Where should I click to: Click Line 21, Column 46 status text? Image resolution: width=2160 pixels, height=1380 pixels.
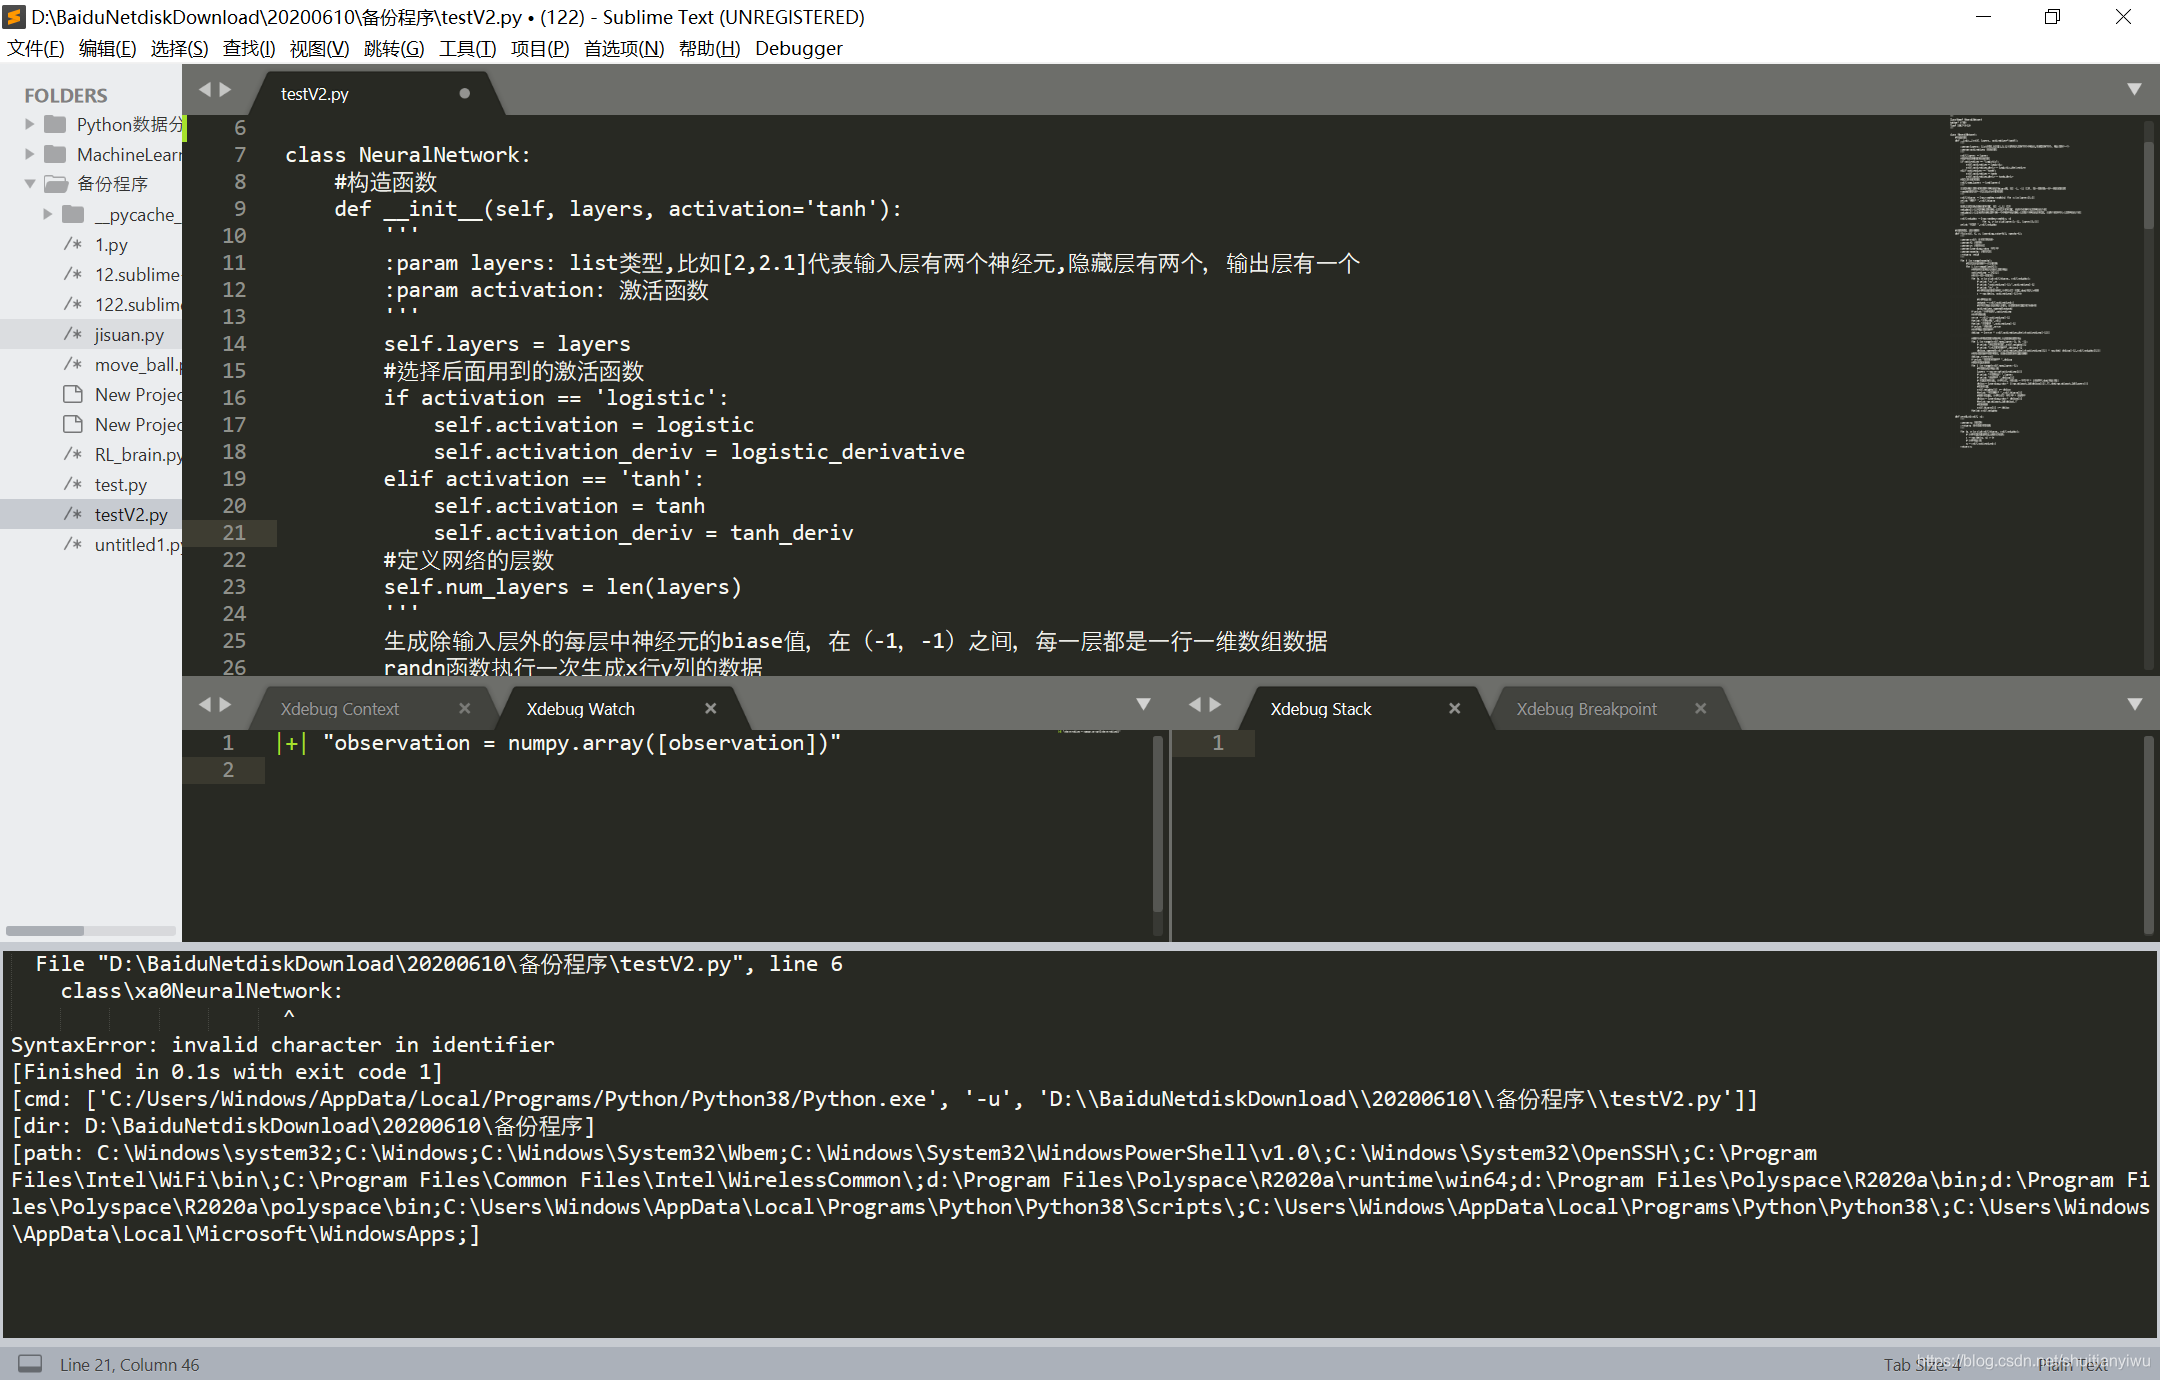[129, 1365]
